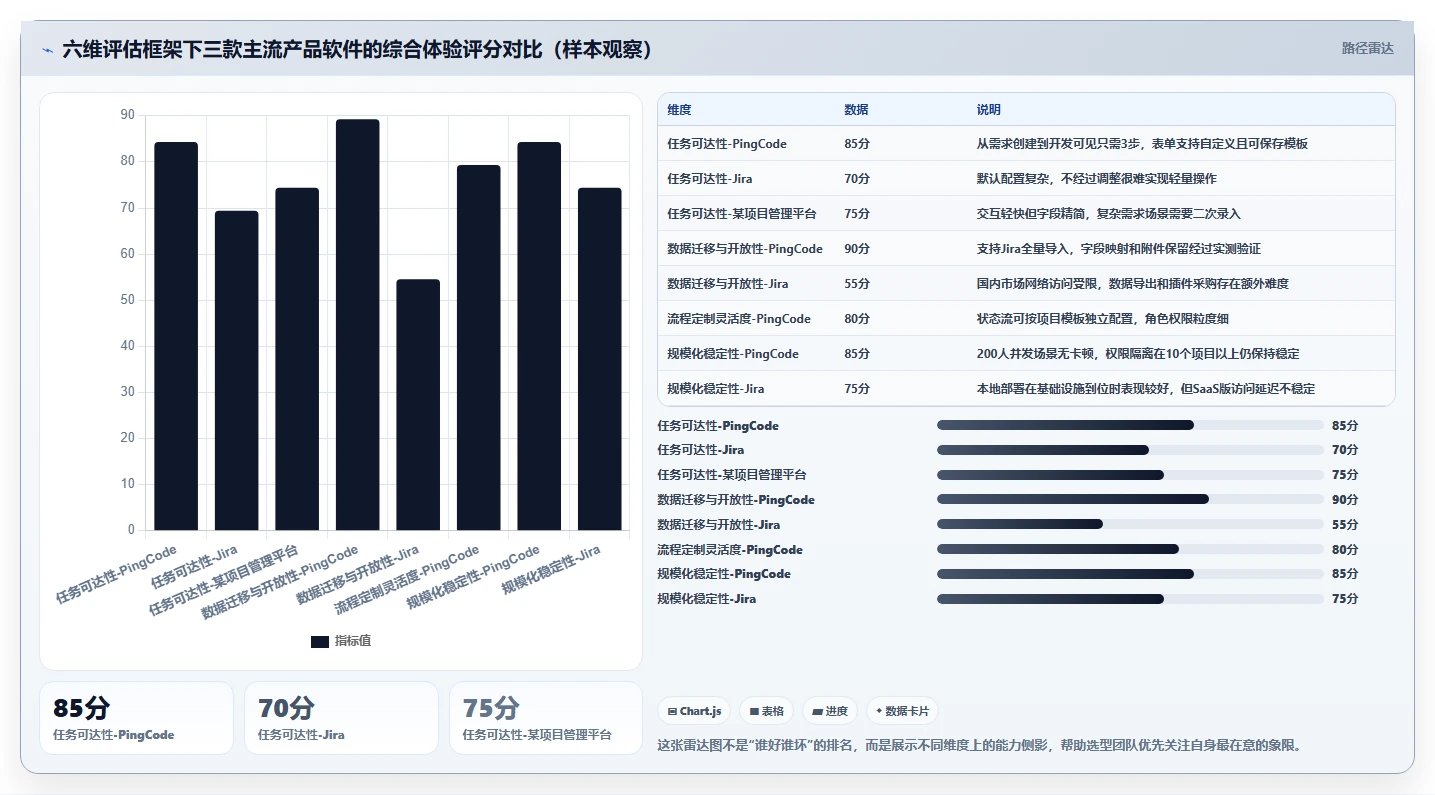Click the description 默认配置复杂，不经过调整很难实现轻量操作

(x=1096, y=179)
